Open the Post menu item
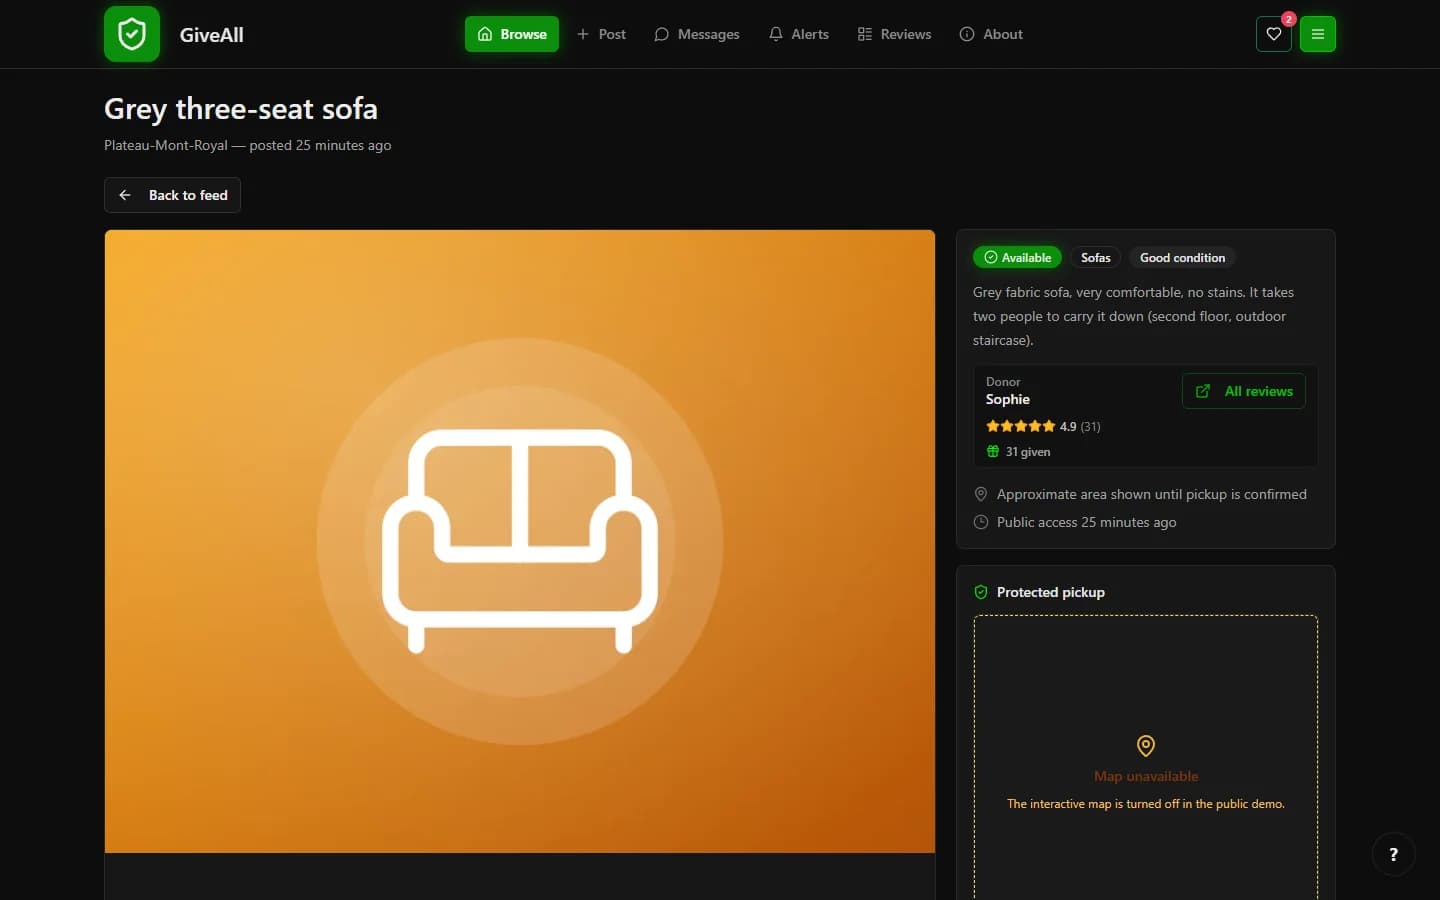 click(x=601, y=34)
